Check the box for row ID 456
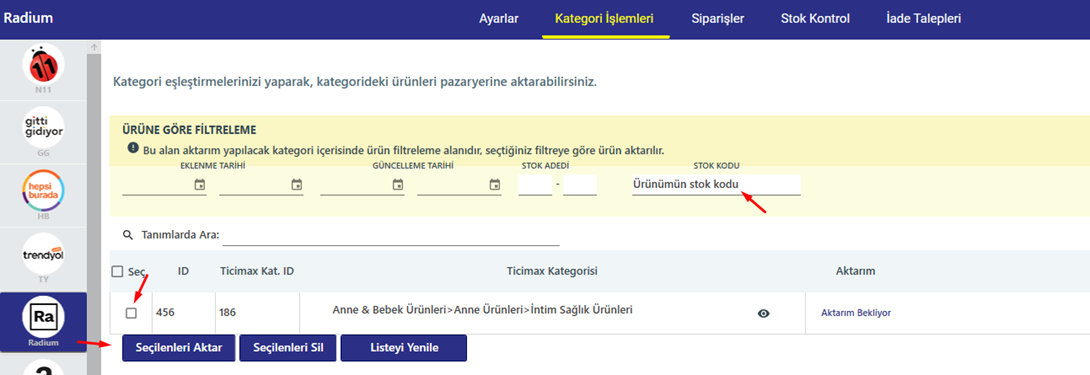Screen dimensions: 1090x375 pyautogui.click(x=131, y=313)
